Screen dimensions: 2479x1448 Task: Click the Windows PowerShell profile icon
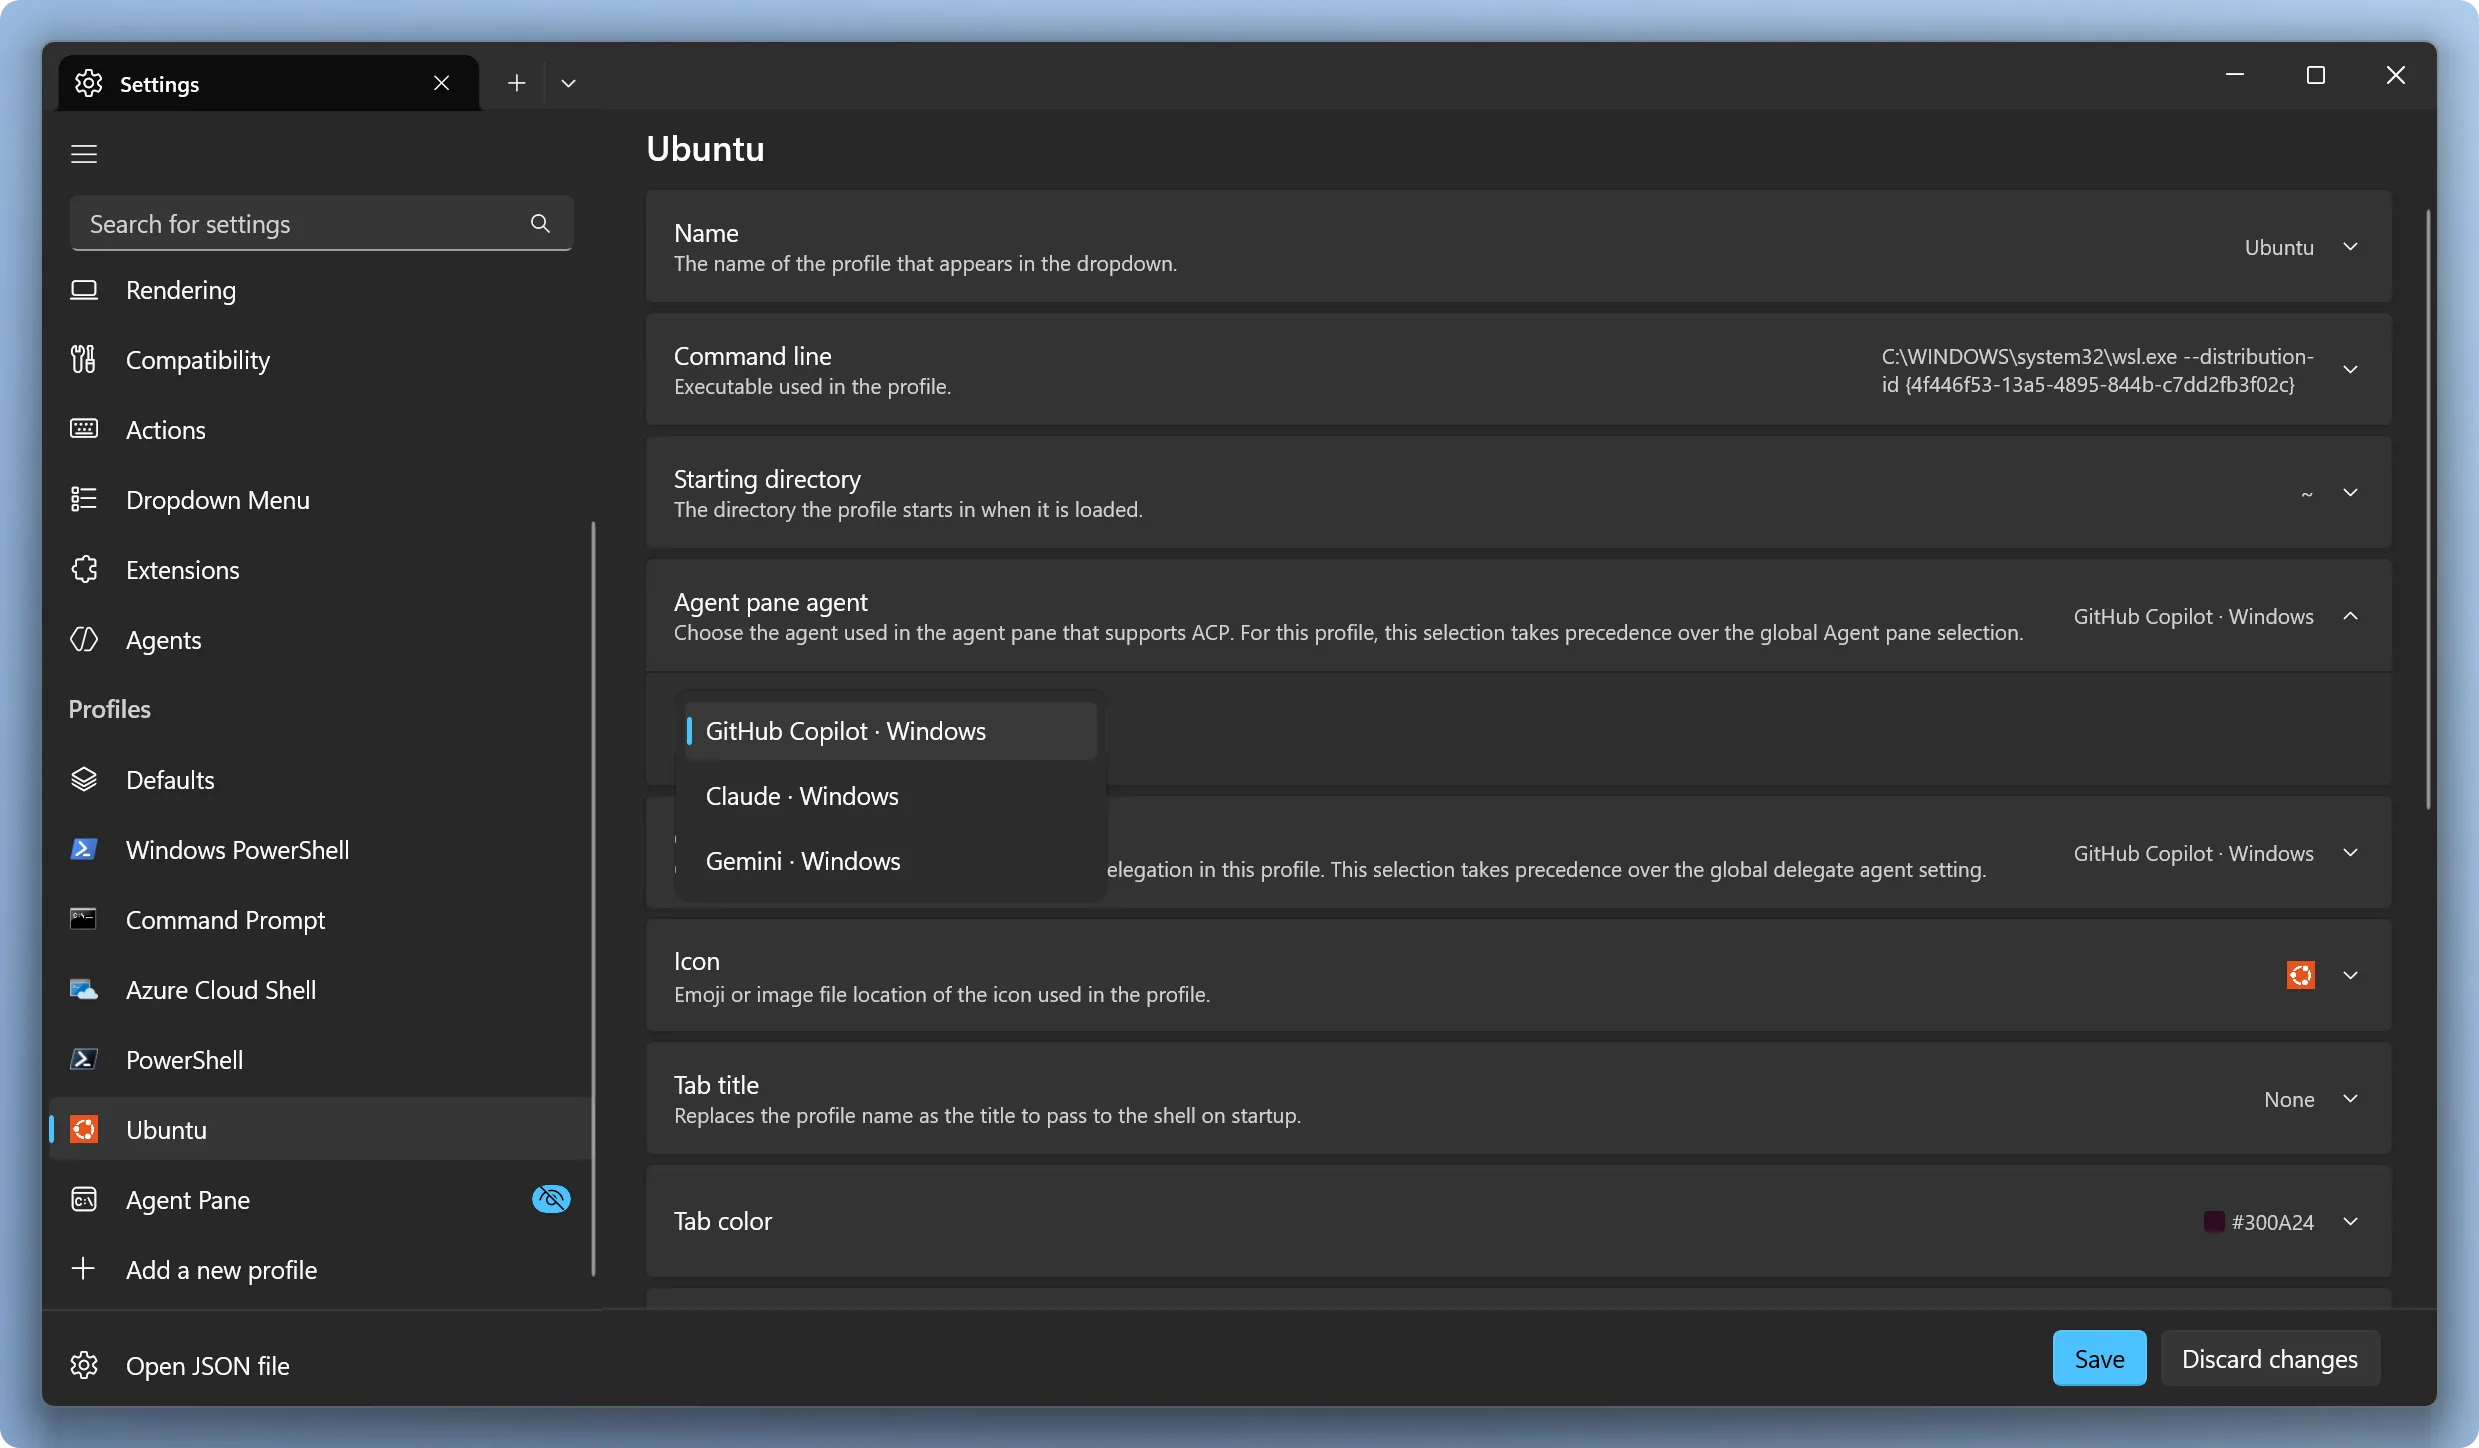(x=84, y=849)
